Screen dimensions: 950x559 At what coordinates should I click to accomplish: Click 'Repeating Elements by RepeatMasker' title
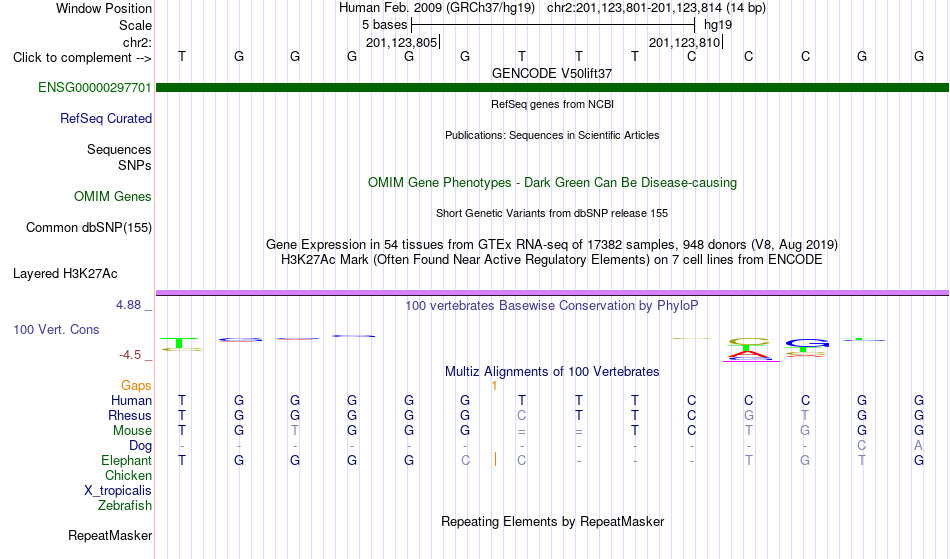click(x=553, y=522)
